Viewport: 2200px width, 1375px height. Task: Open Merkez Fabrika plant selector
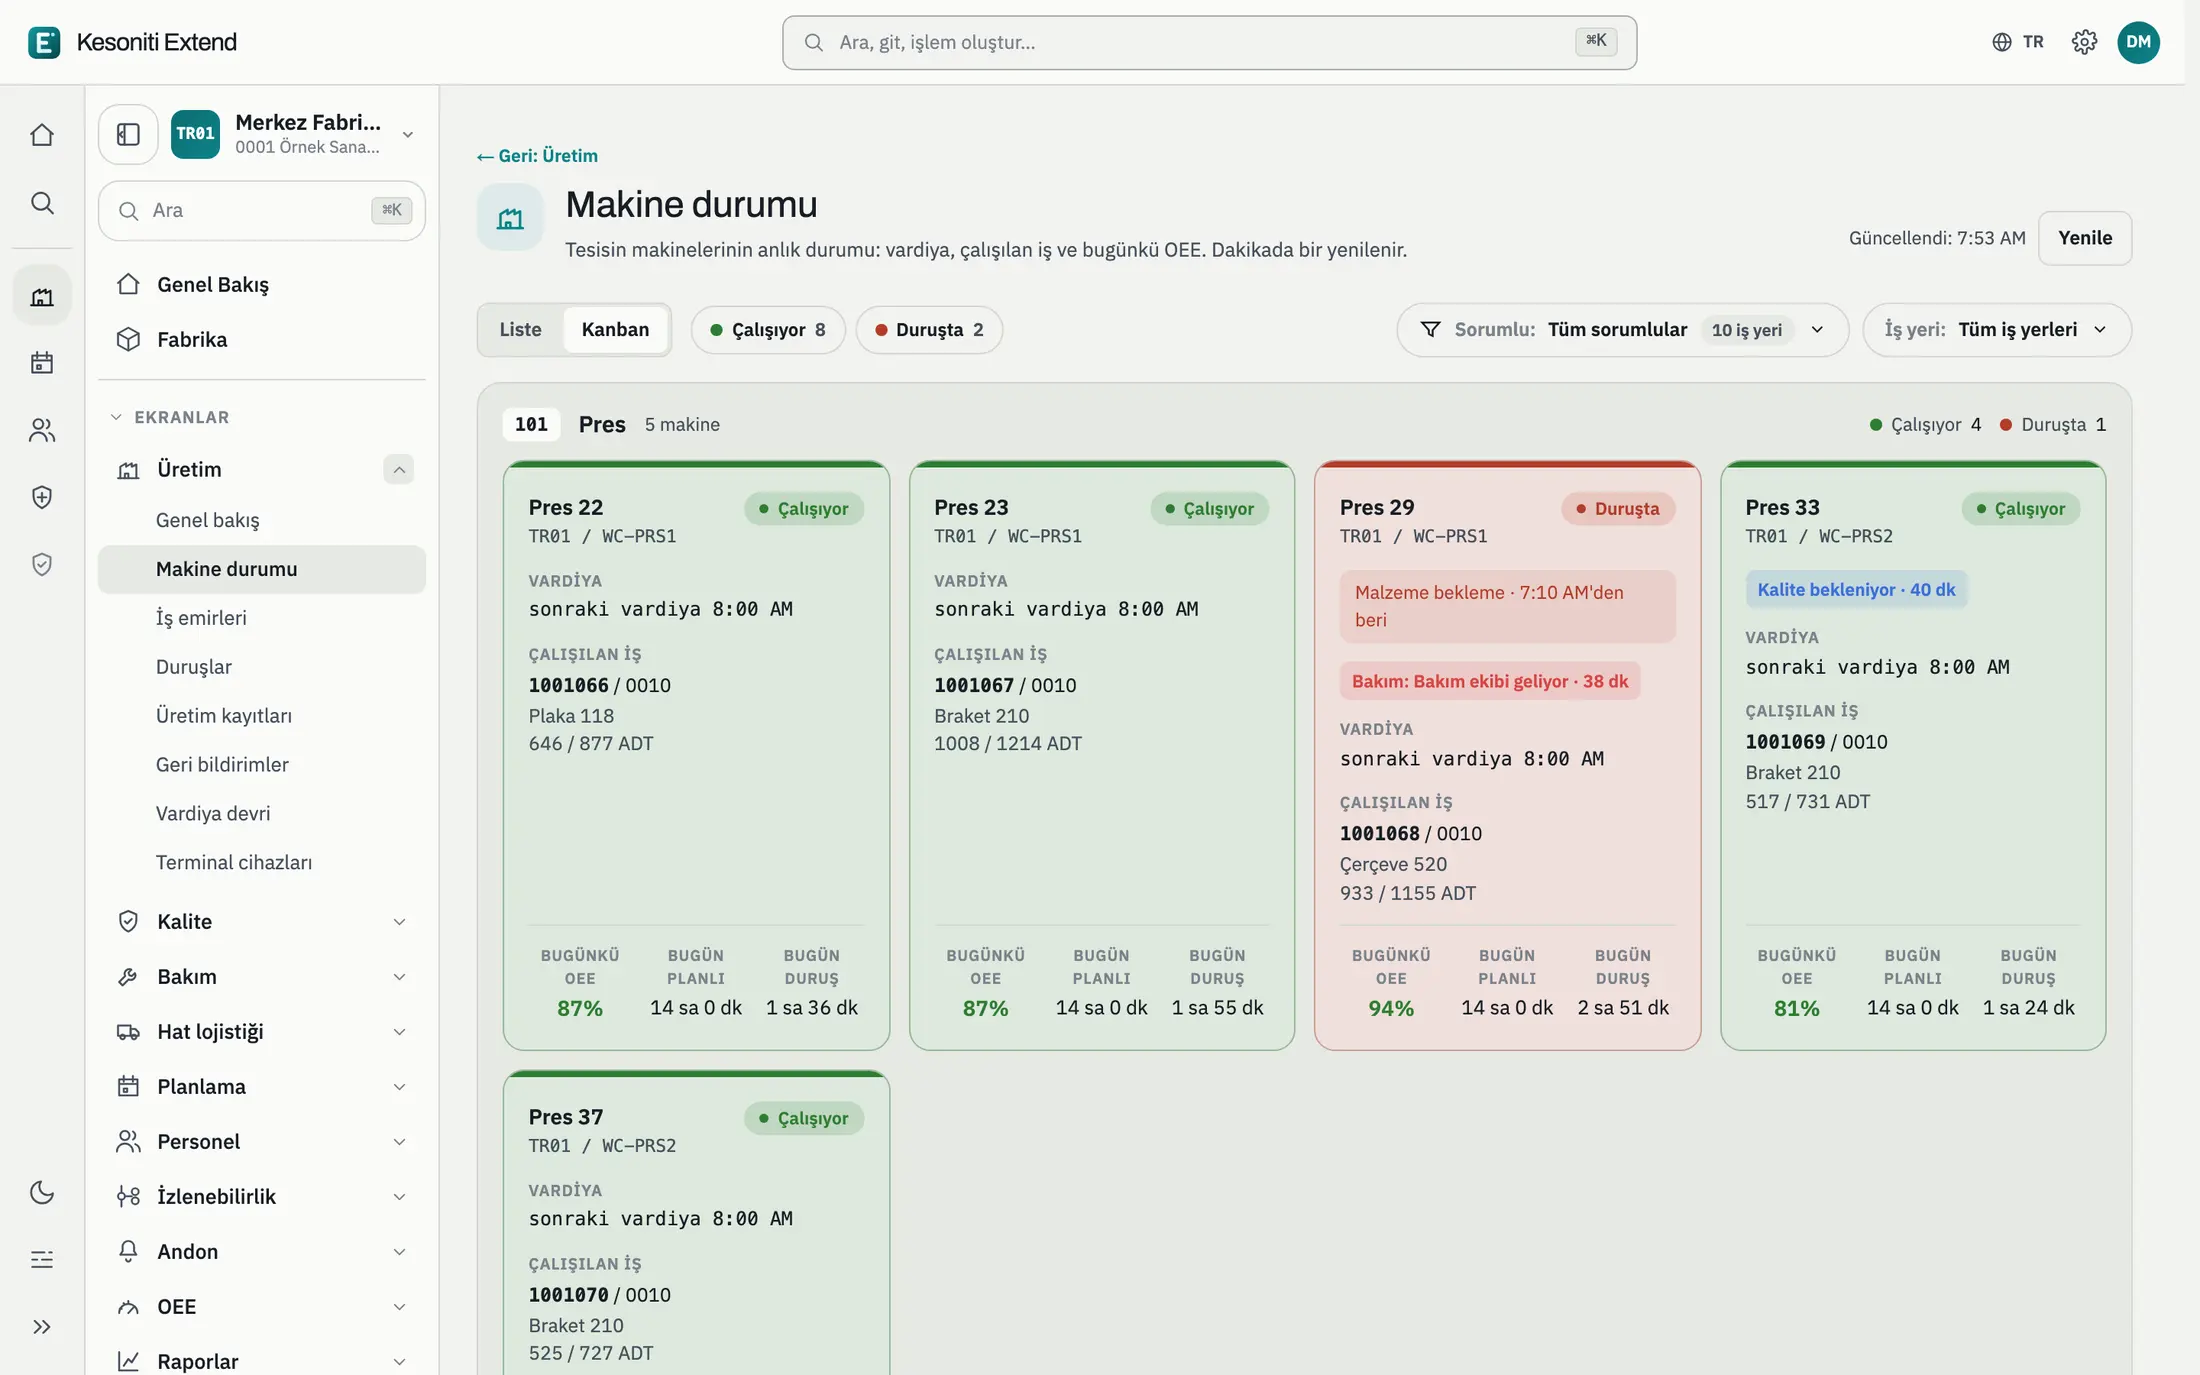pos(292,134)
